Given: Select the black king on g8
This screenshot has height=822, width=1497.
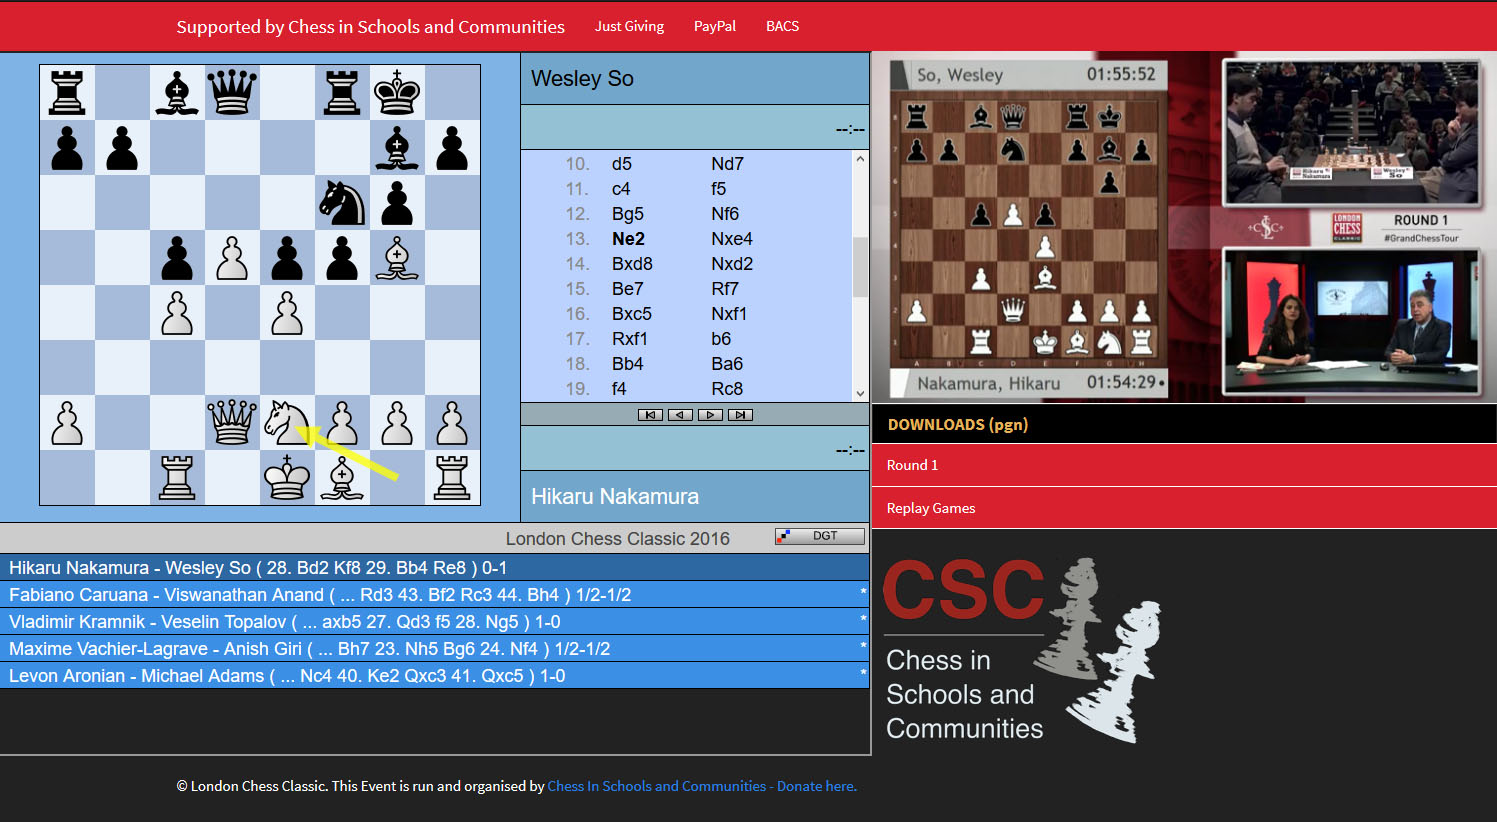Looking at the screenshot, I should 397,92.
